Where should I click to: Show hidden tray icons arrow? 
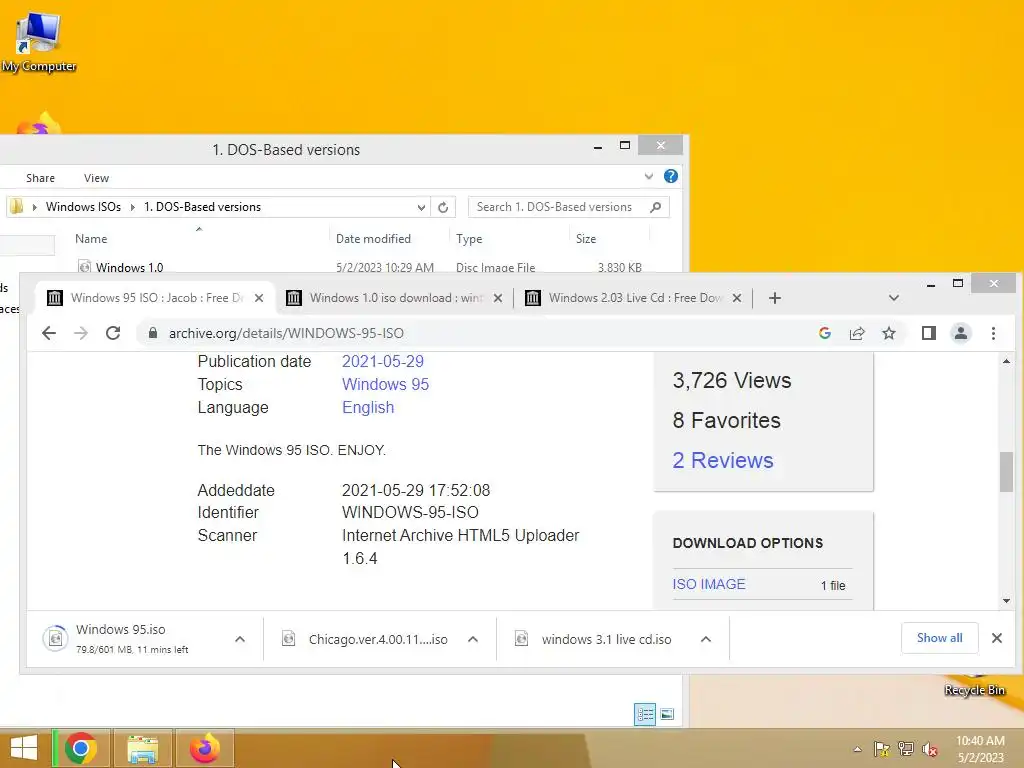point(857,749)
